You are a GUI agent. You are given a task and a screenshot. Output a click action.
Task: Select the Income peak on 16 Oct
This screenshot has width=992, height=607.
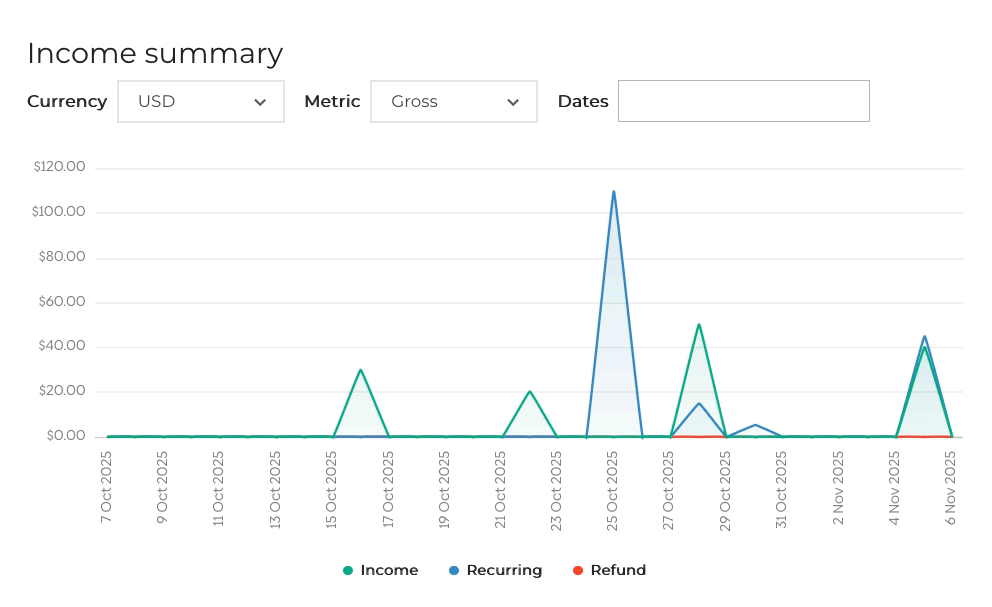coord(361,370)
